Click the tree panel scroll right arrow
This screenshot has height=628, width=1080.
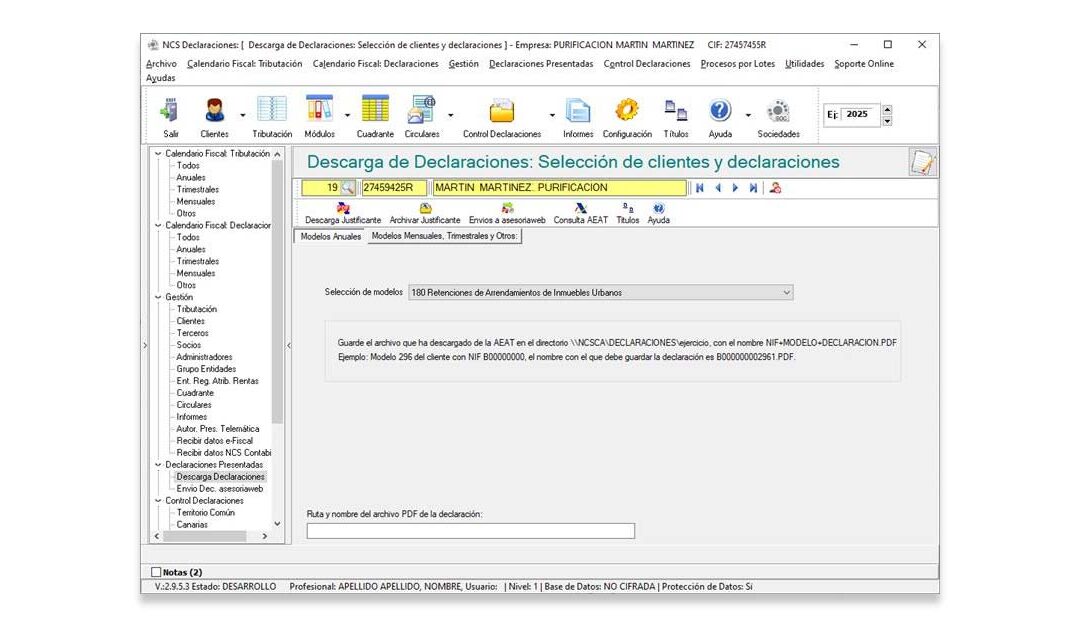click(264, 536)
